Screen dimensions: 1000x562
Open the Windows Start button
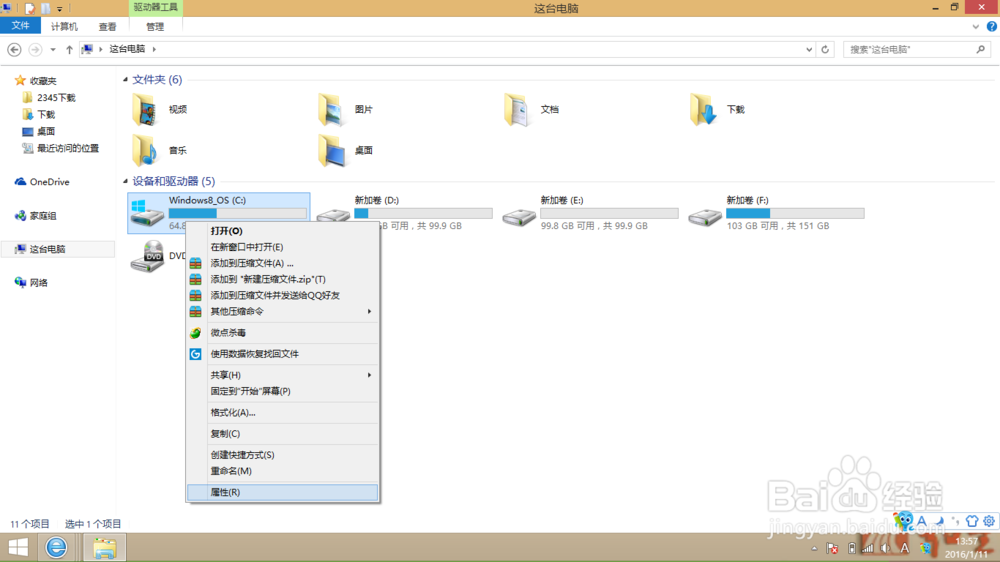[18, 547]
